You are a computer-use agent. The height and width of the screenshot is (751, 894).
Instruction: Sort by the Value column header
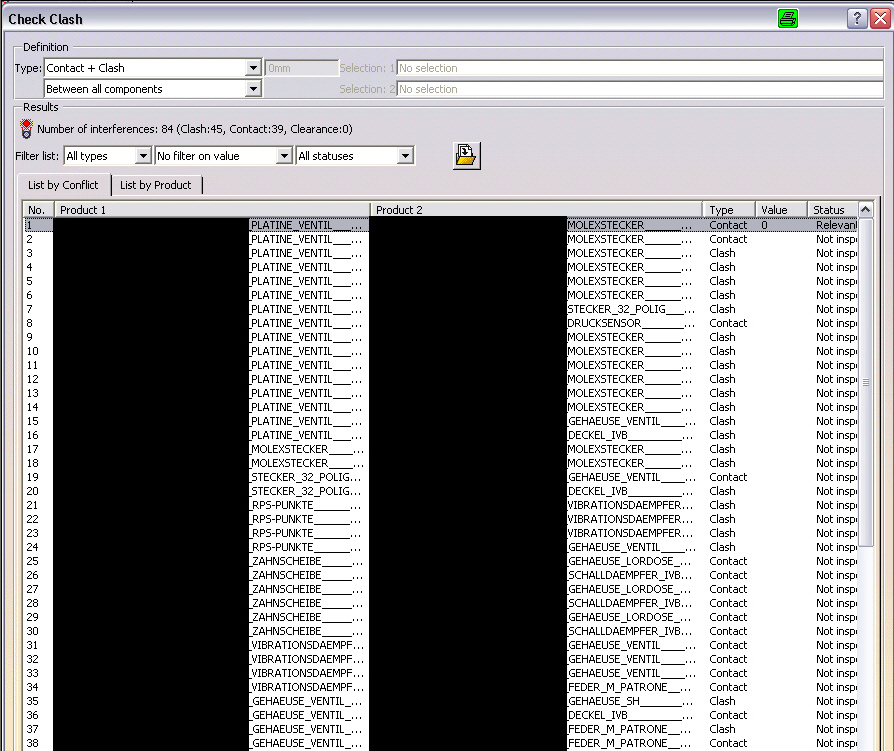point(781,210)
